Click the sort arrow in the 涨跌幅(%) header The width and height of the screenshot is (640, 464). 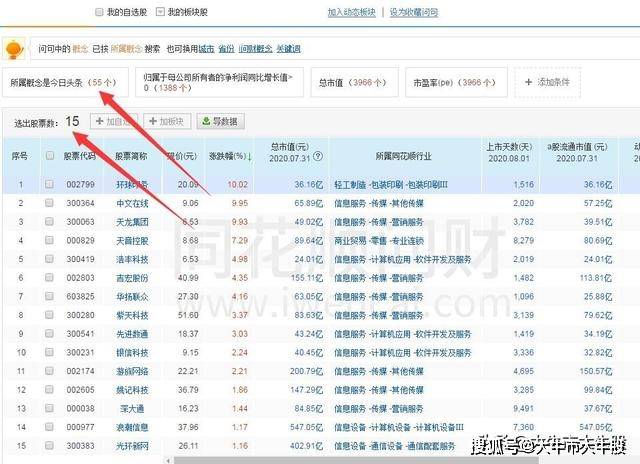pyautogui.click(x=249, y=156)
